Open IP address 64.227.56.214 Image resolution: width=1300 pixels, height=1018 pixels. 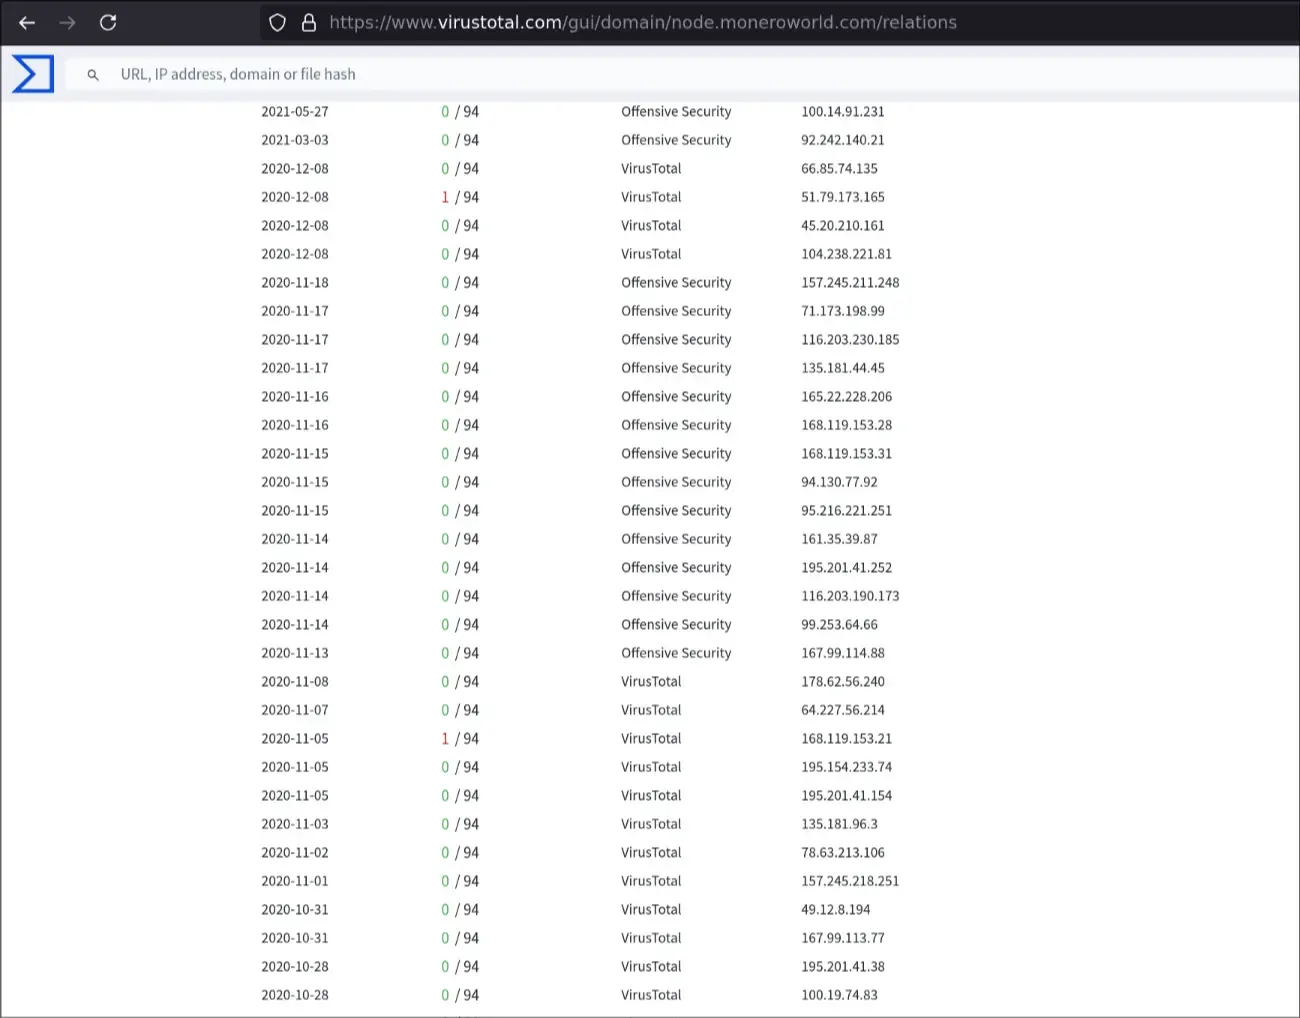(842, 710)
